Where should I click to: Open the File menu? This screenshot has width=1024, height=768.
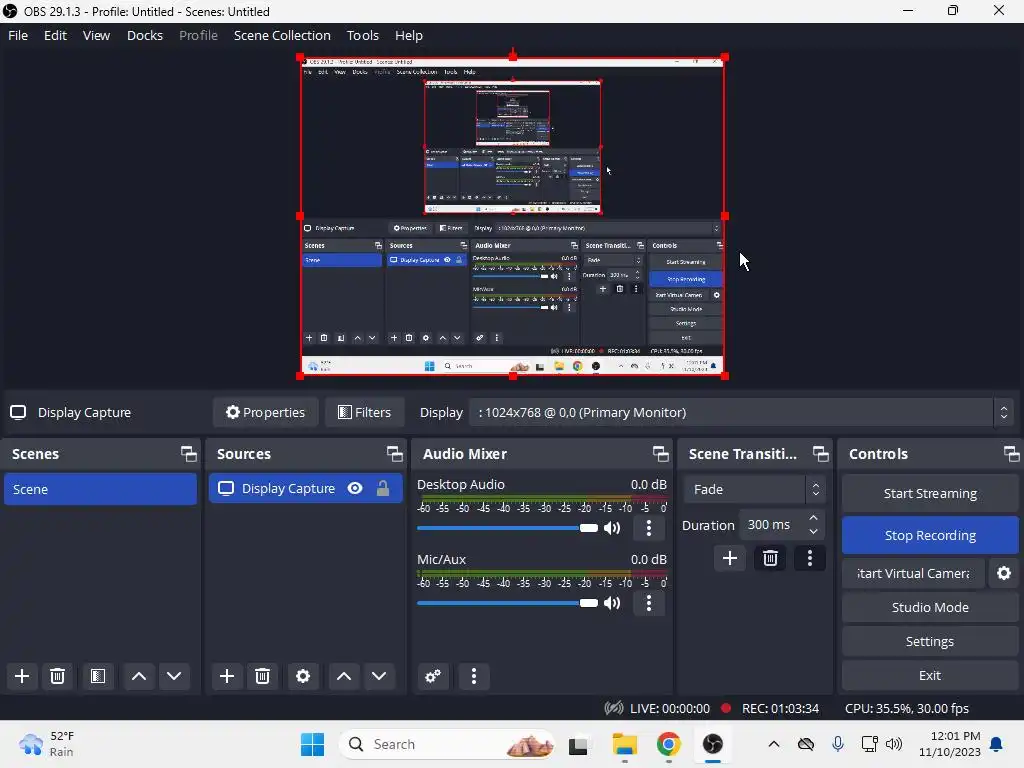[18, 35]
